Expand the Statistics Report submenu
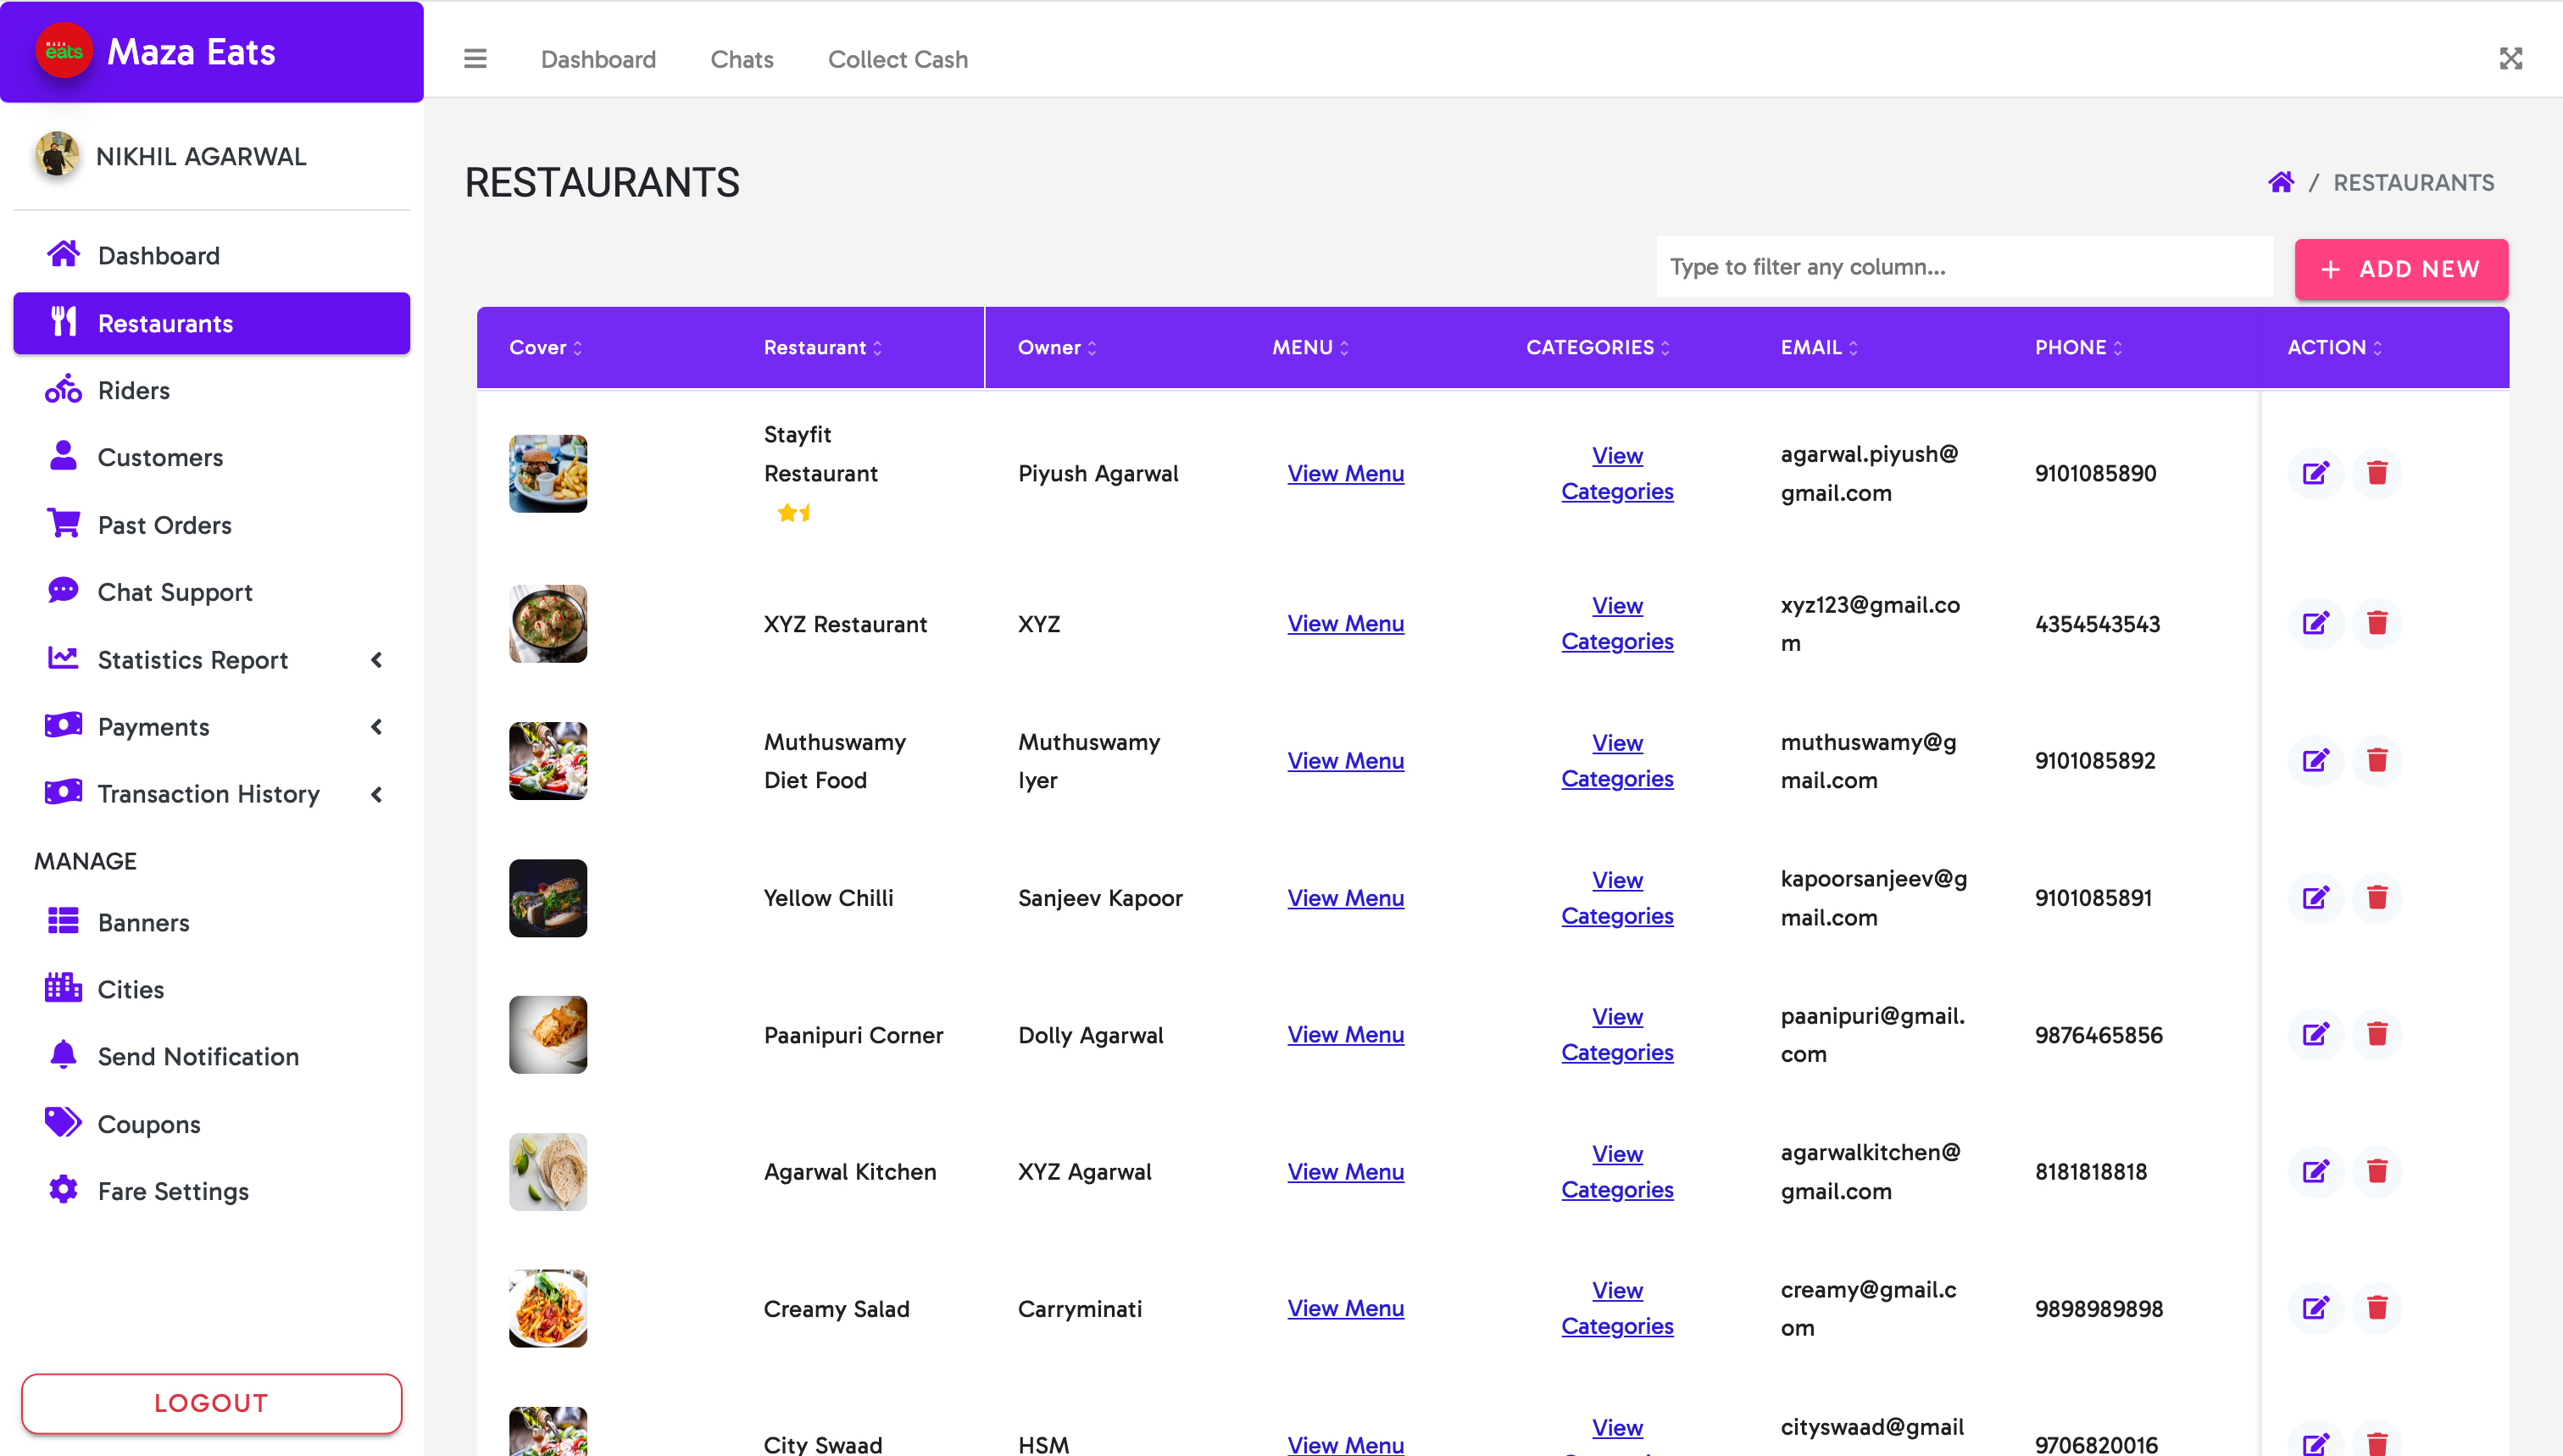 tap(376, 659)
